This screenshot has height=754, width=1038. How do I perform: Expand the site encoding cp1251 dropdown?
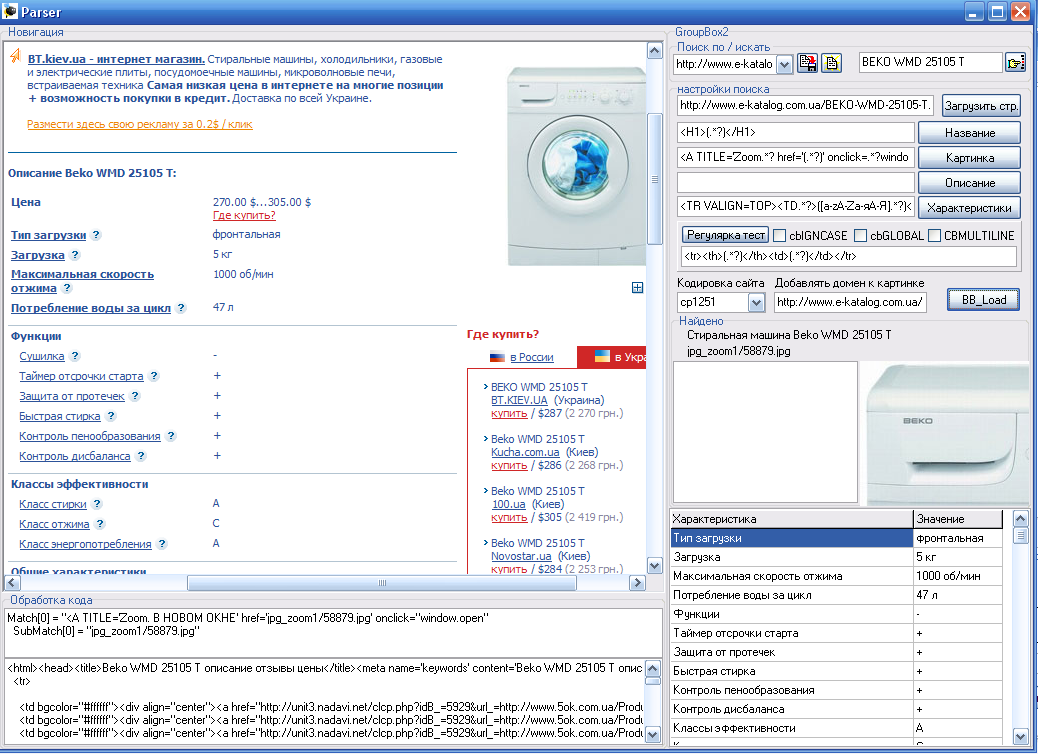pos(756,302)
